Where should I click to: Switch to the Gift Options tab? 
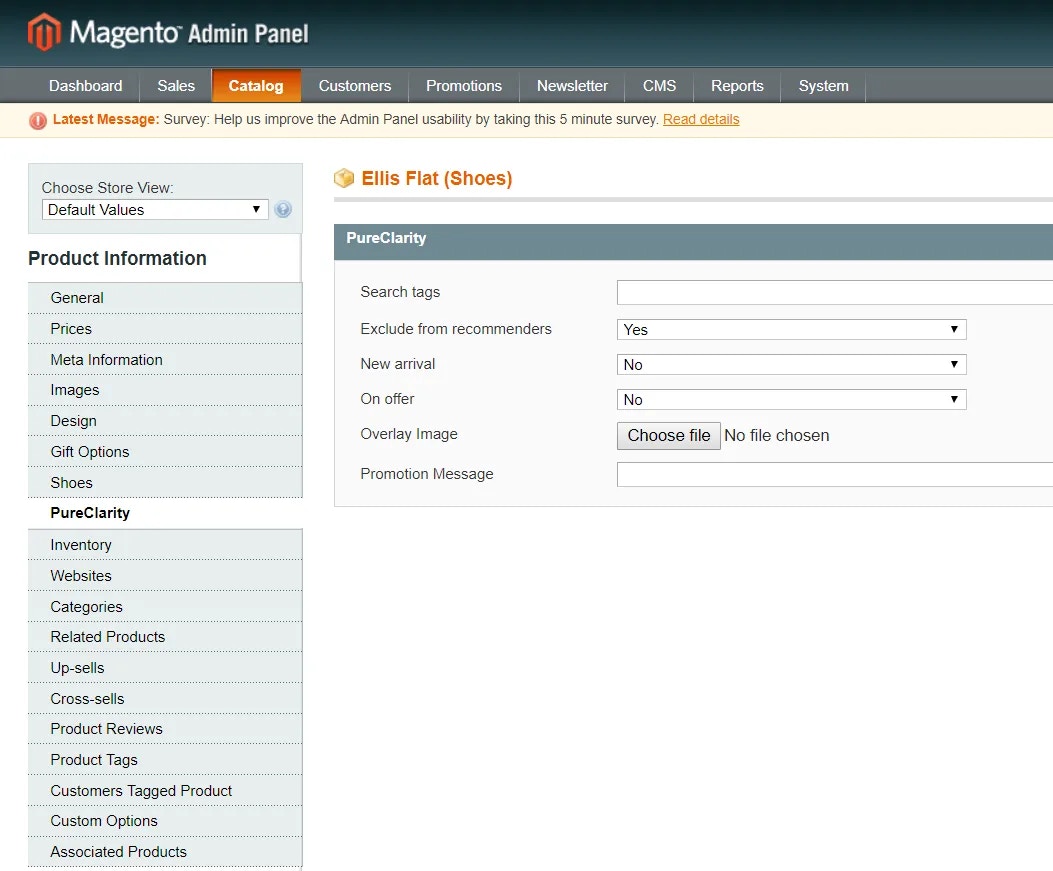[x=165, y=451]
